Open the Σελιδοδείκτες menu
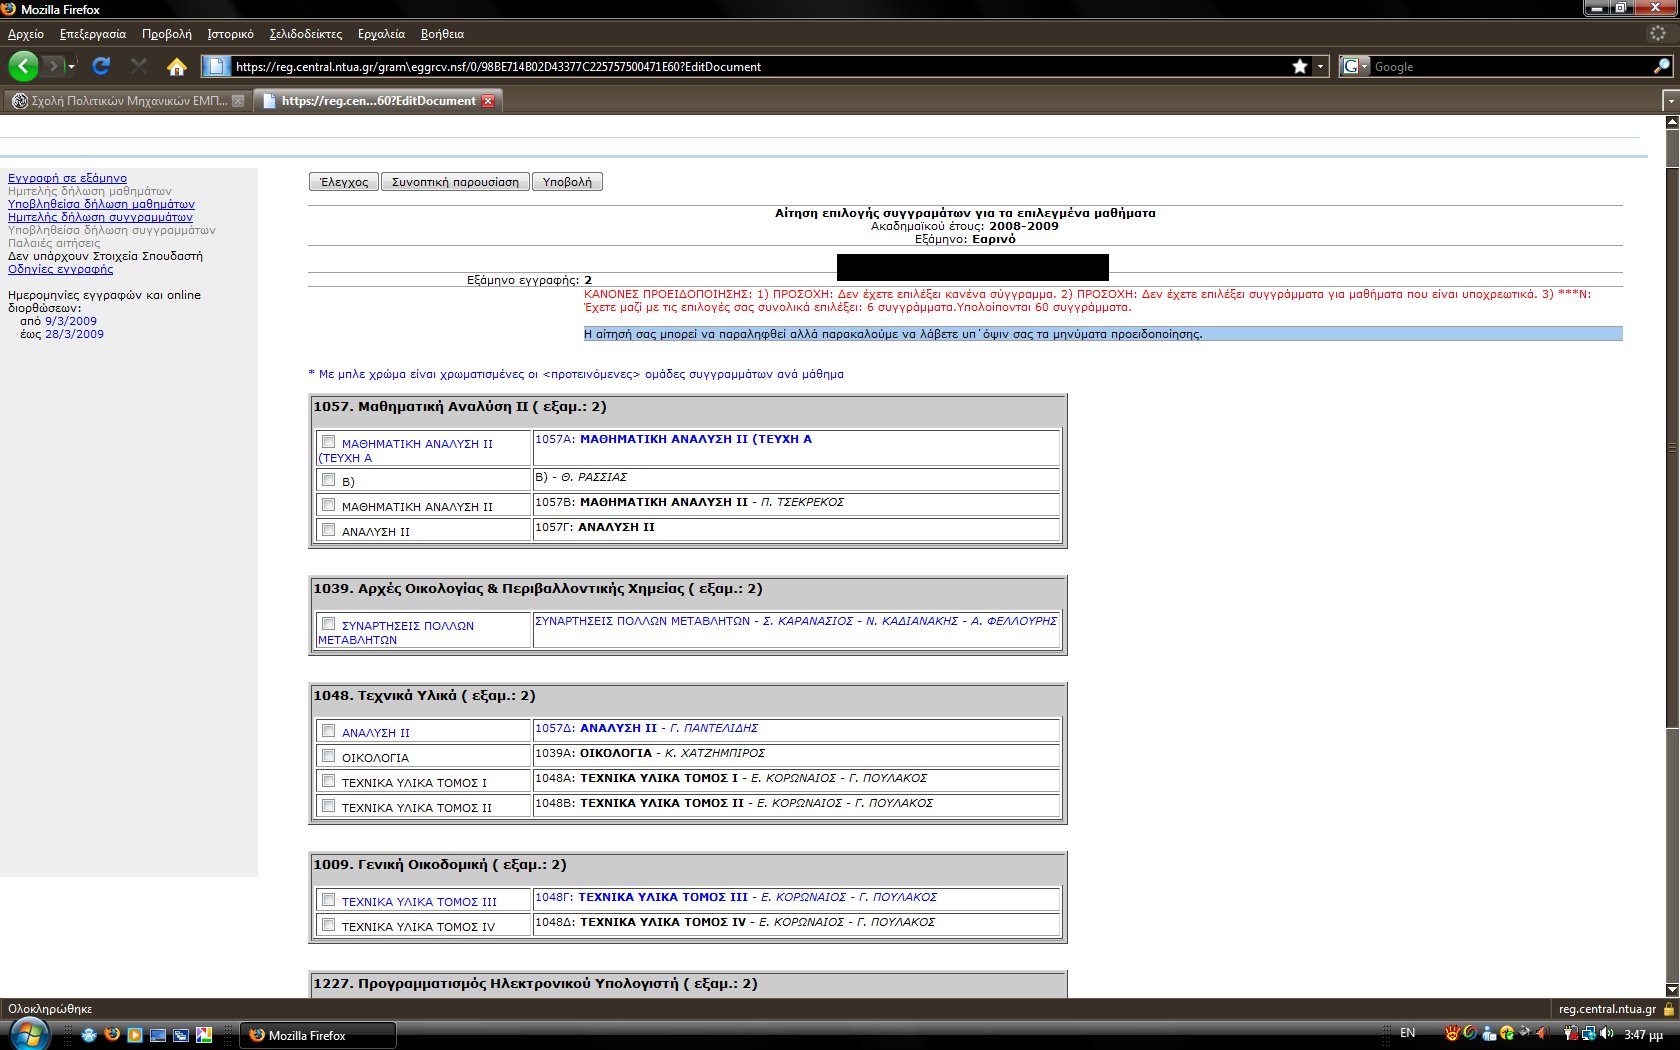Screen dimensions: 1680x1050 click(305, 34)
